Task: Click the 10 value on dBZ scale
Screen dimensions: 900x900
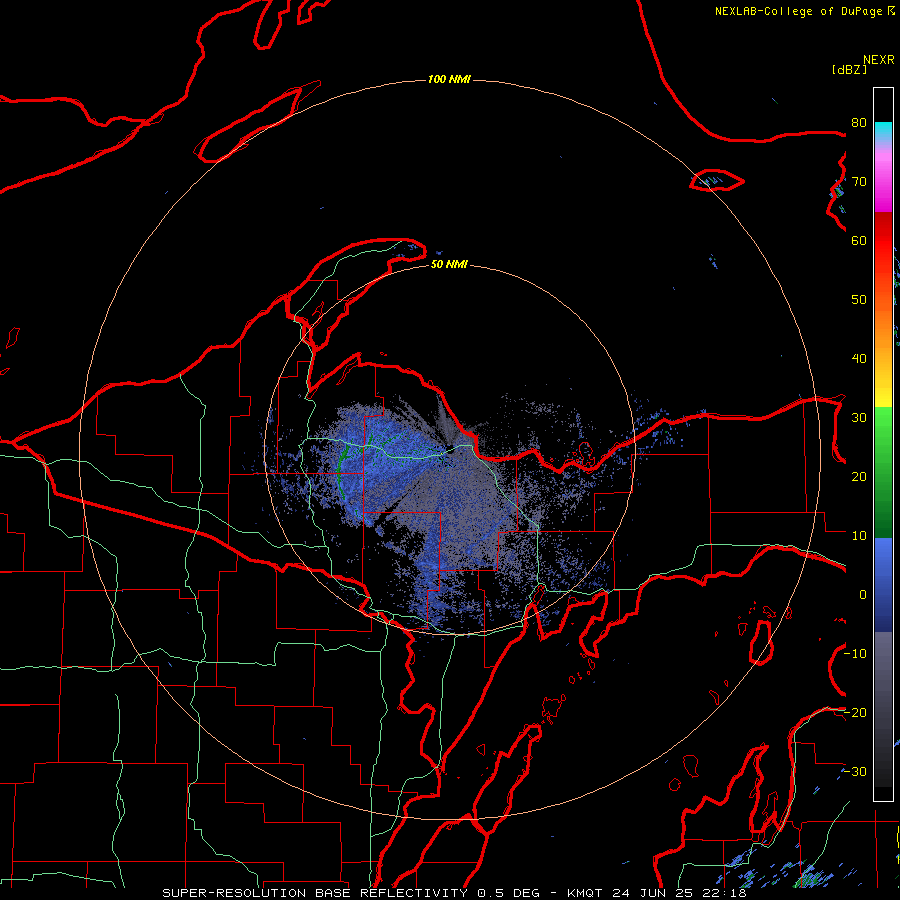Action: (859, 536)
